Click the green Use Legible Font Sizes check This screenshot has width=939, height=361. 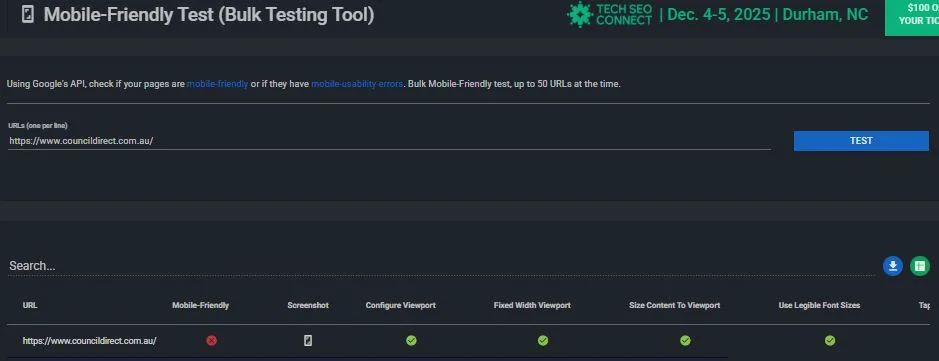(x=830, y=341)
